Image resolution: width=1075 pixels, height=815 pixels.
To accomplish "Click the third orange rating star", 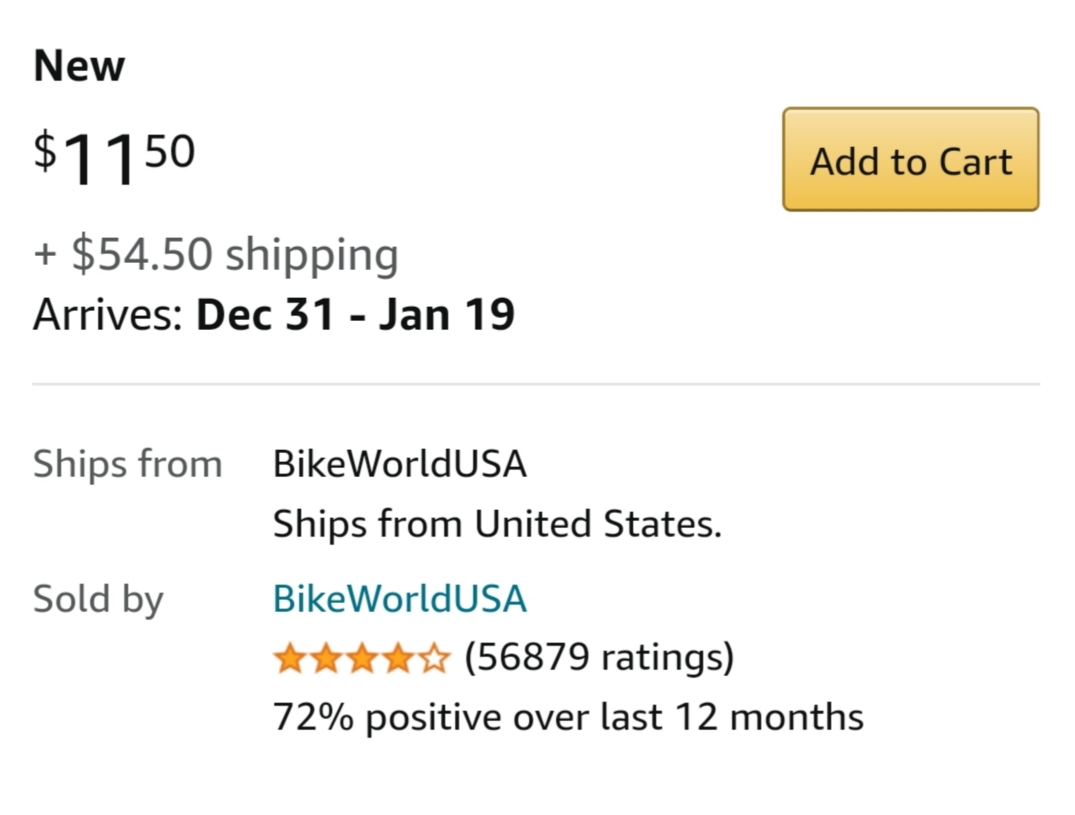I will tap(361, 659).
